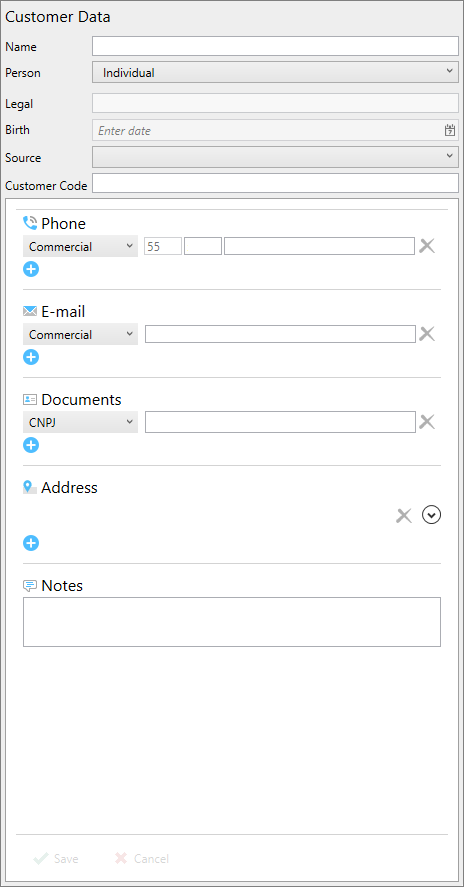Click the Save button

tap(56, 859)
